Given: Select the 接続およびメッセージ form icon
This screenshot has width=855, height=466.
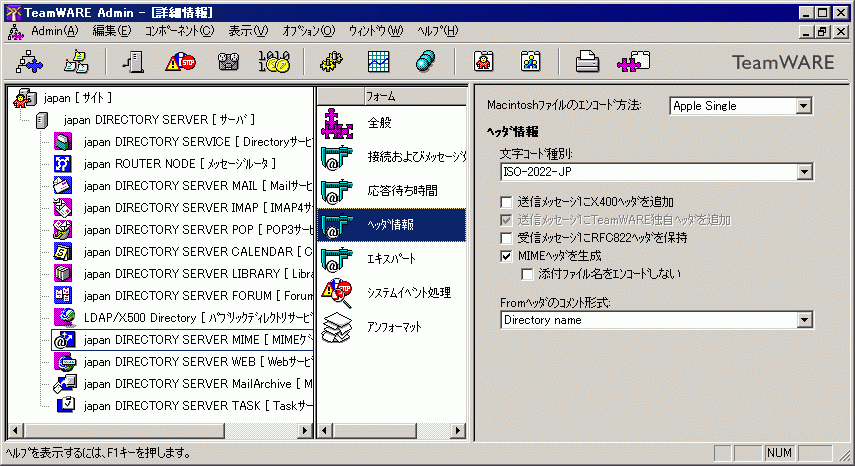Looking at the screenshot, I should [336, 158].
